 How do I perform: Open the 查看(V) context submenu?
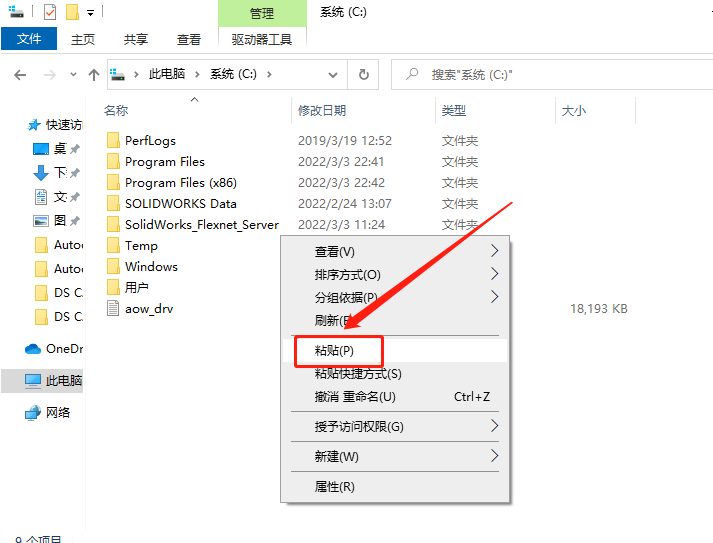[395, 251]
